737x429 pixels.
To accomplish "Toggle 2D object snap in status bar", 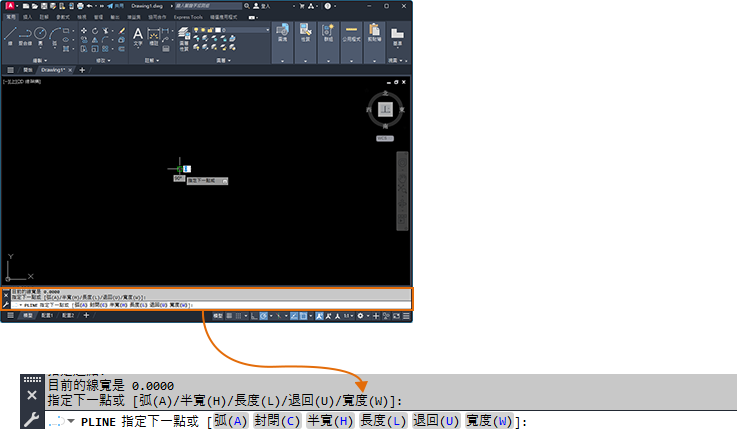I will click(304, 316).
